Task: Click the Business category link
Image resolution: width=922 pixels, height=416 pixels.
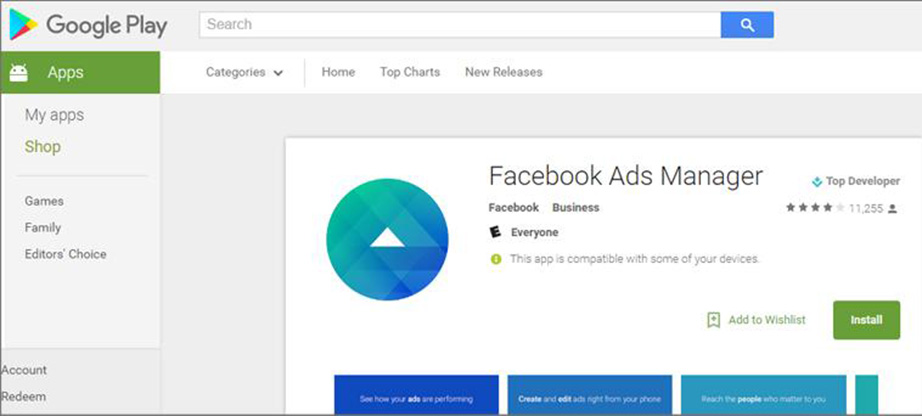Action: coord(576,208)
